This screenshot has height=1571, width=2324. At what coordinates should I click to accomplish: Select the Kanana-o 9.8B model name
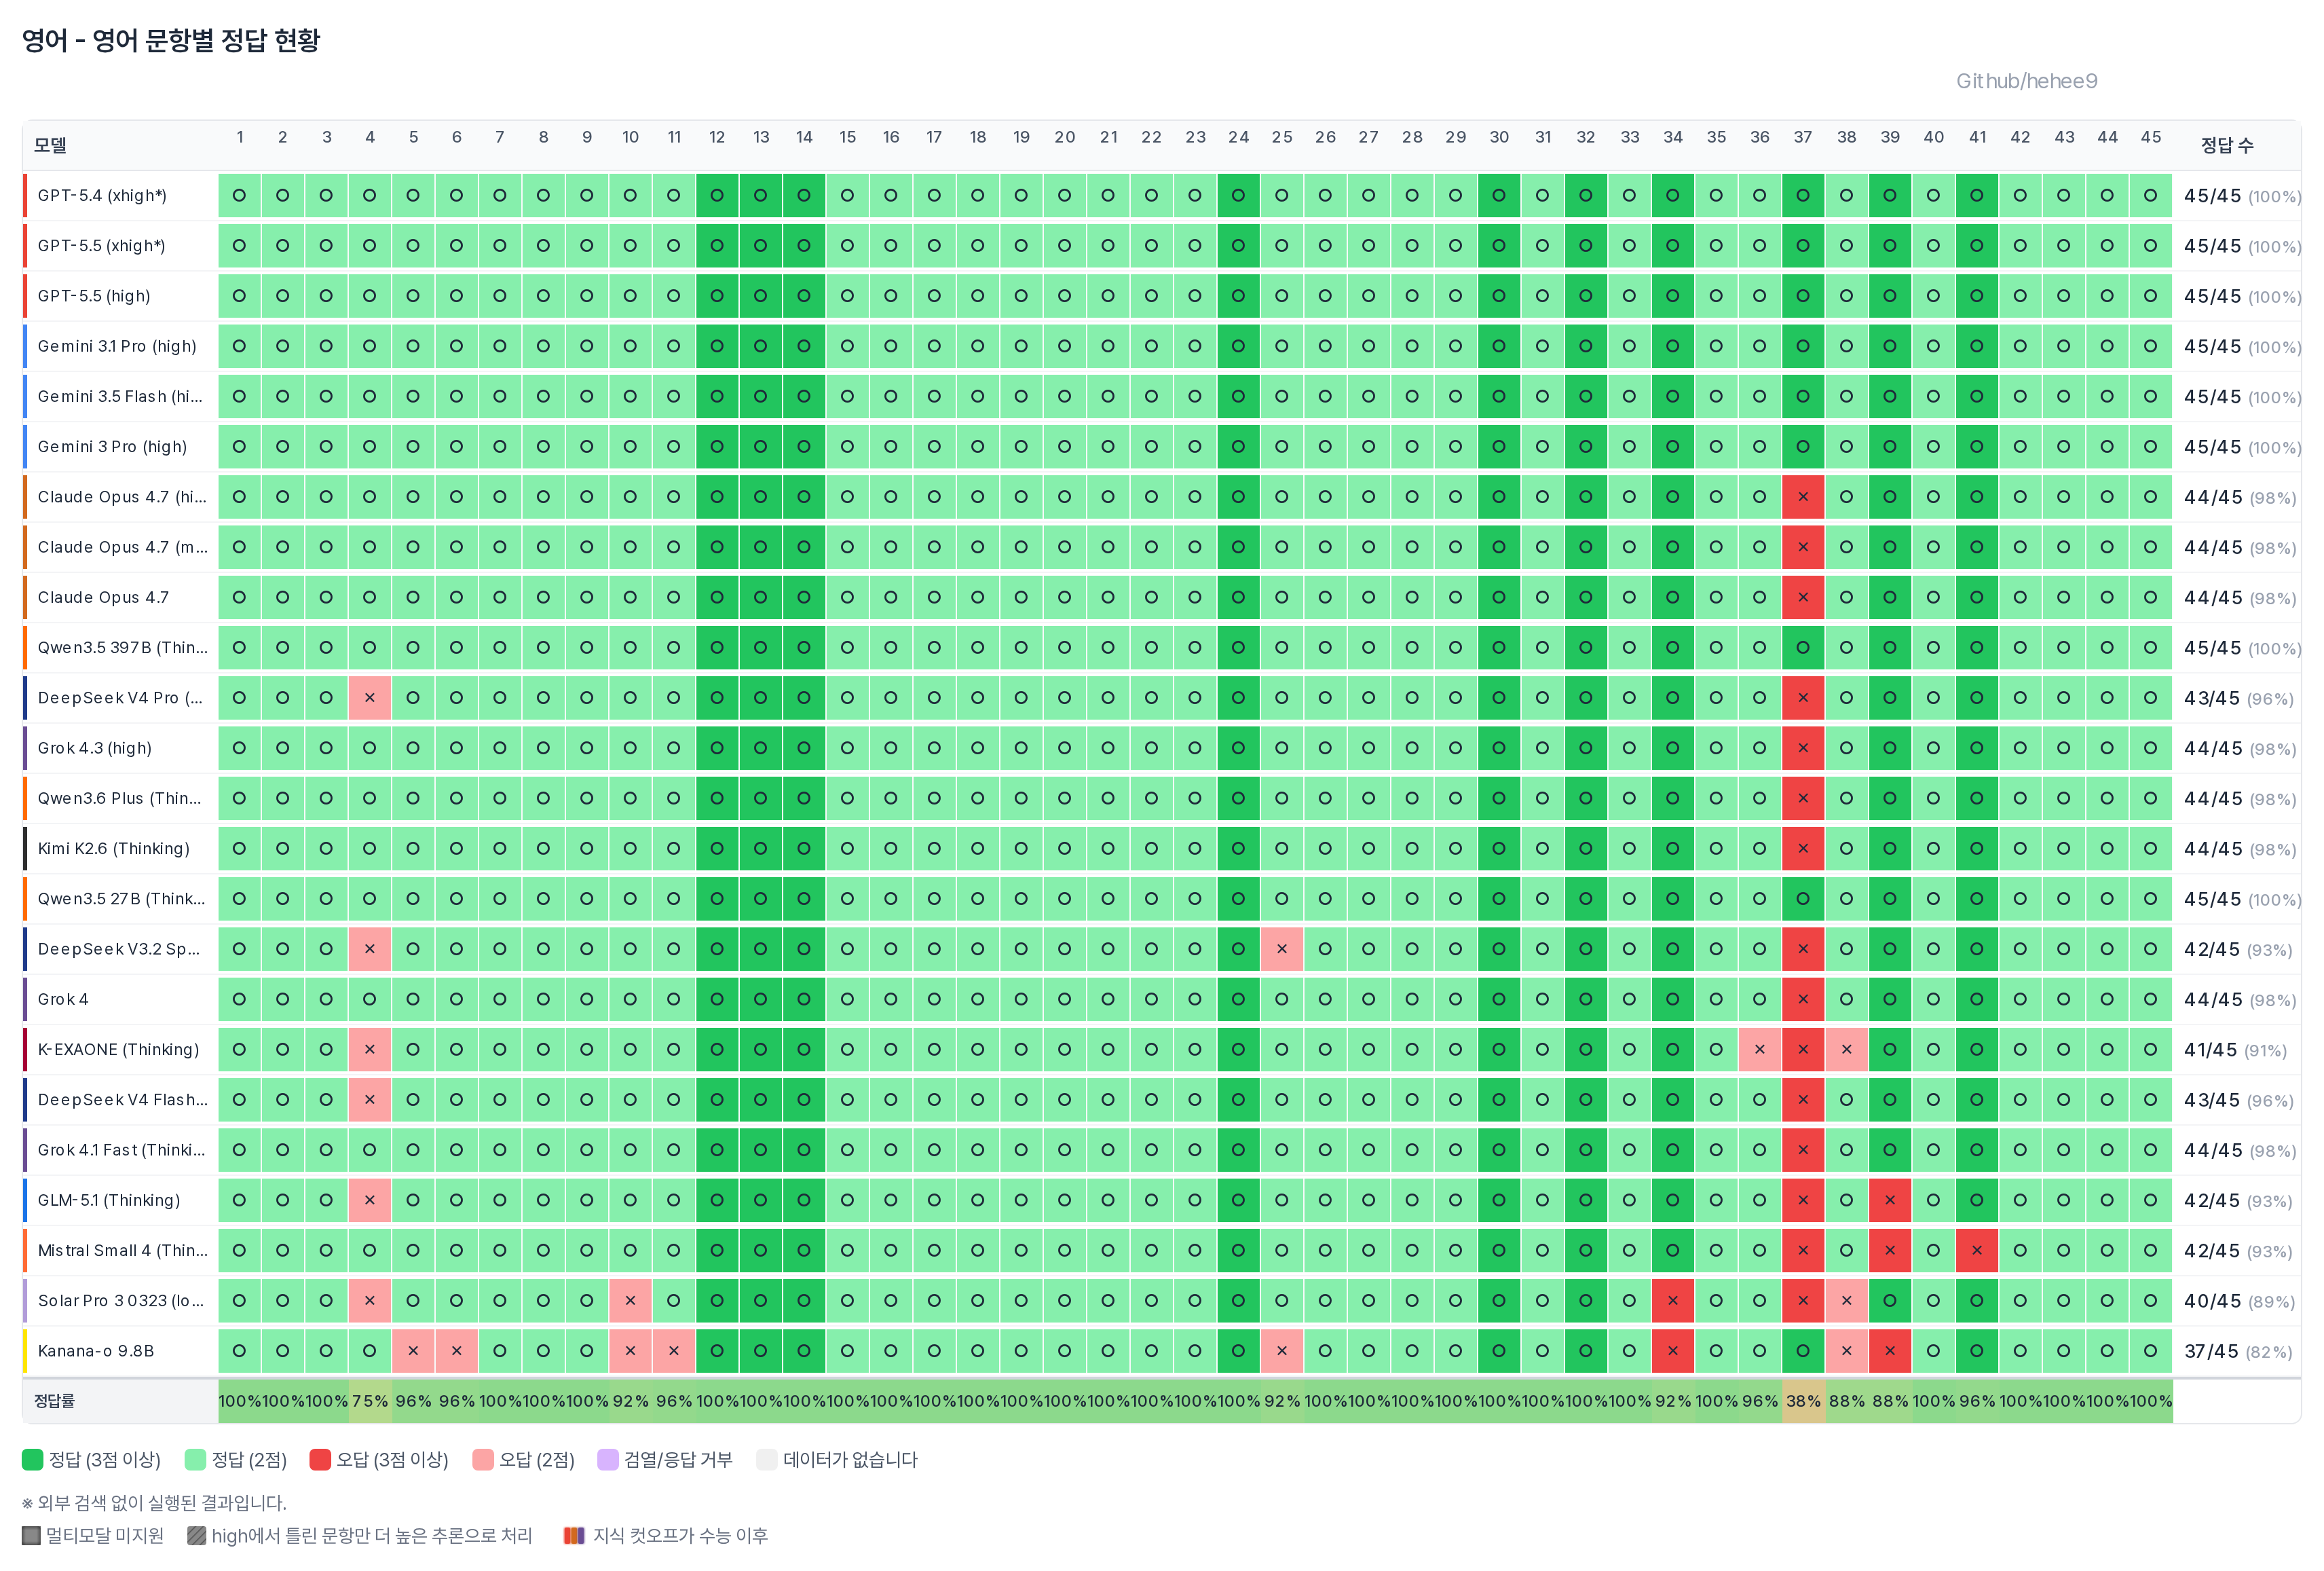click(96, 1351)
